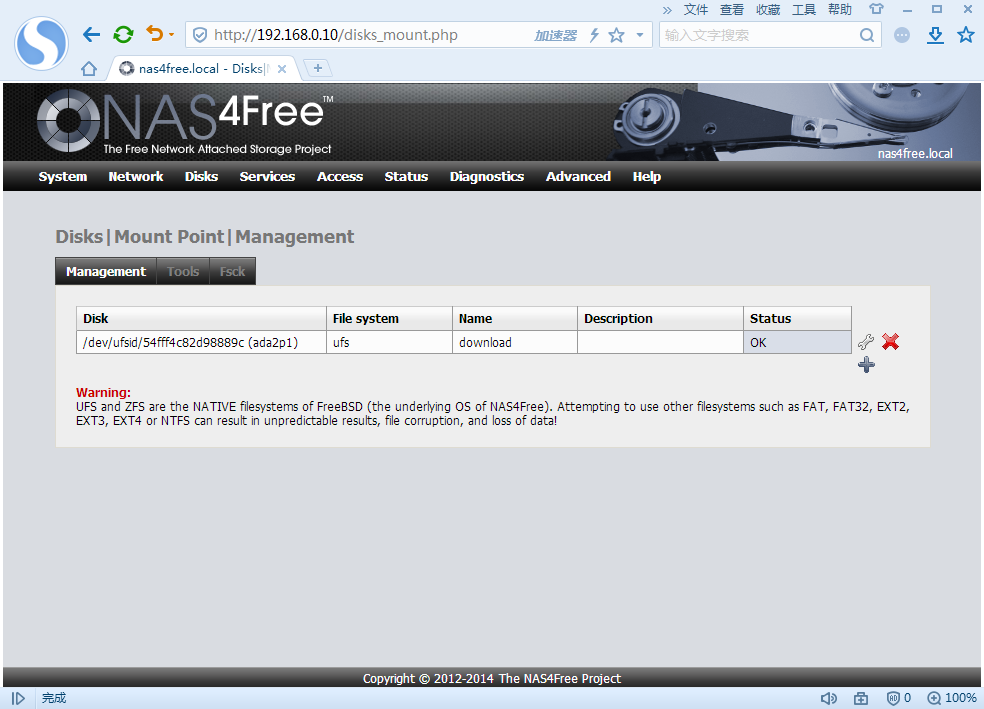The width and height of the screenshot is (984, 709).
Task: Click the toolbox icon in status bar
Action: click(860, 698)
